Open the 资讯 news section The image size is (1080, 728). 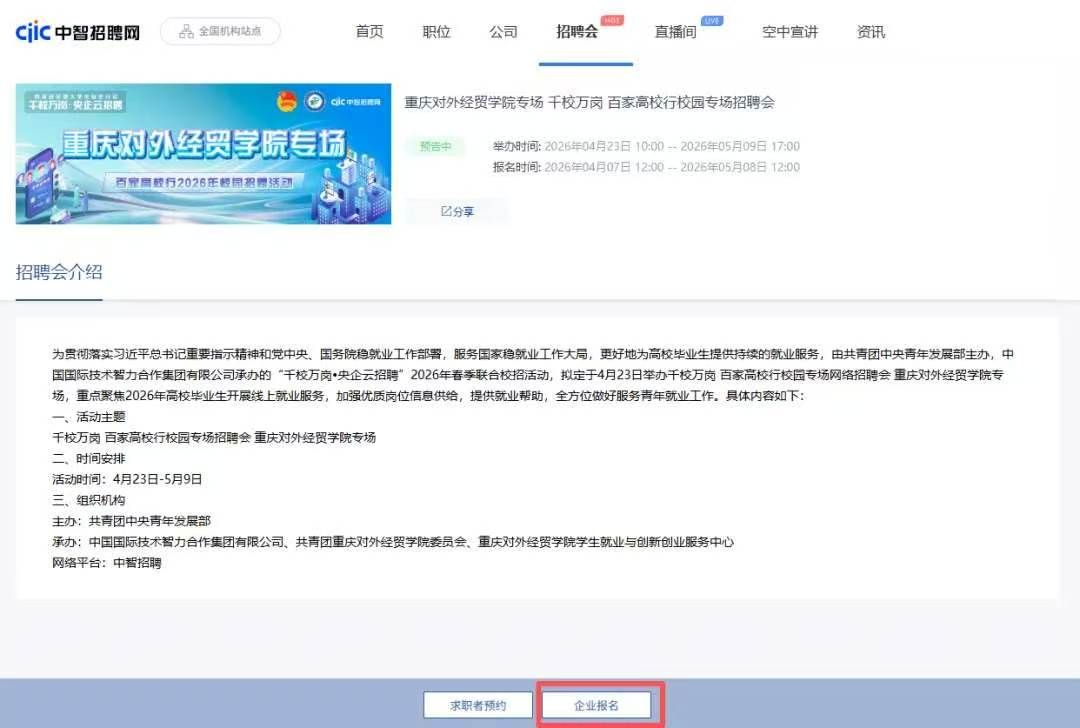pyautogui.click(x=871, y=32)
